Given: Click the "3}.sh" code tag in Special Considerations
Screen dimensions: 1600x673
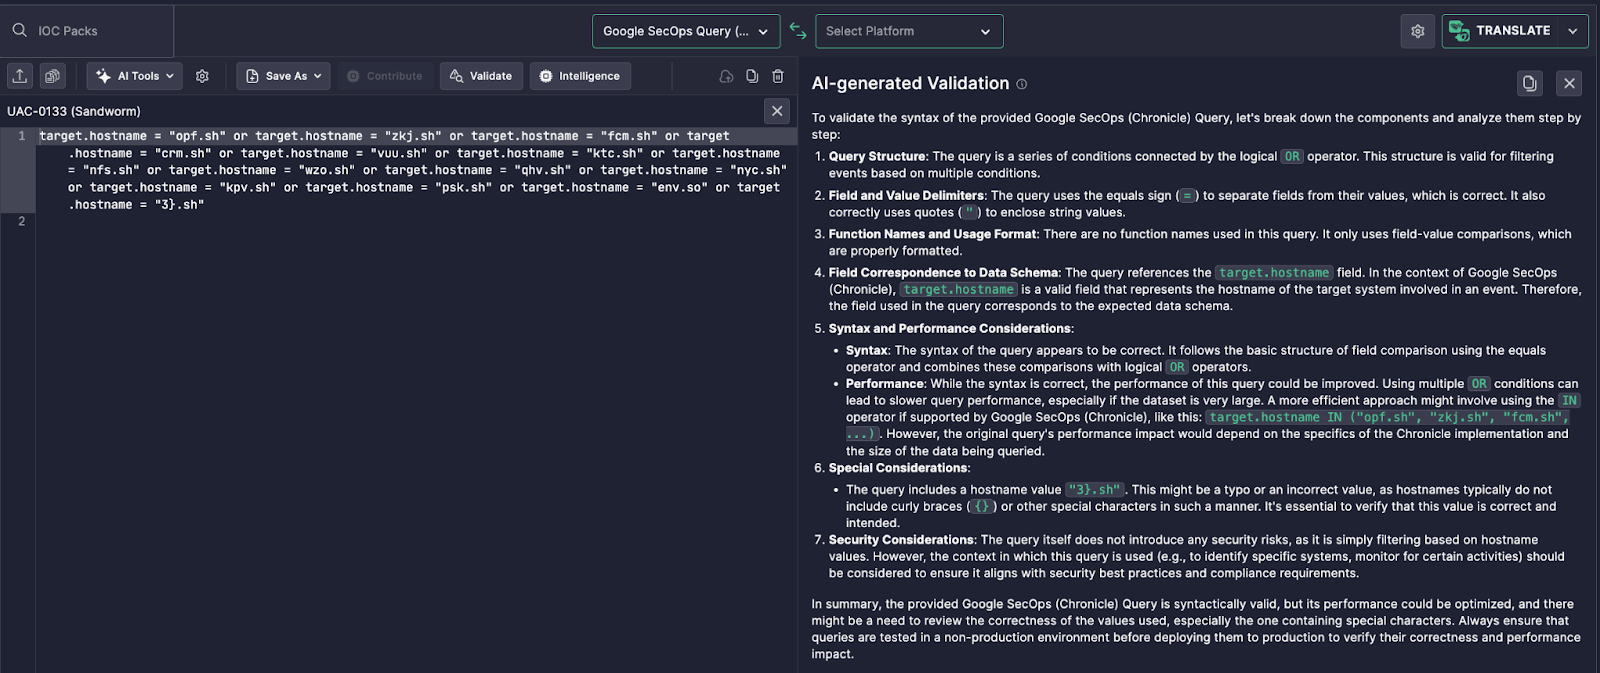Looking at the screenshot, I should click(1094, 489).
